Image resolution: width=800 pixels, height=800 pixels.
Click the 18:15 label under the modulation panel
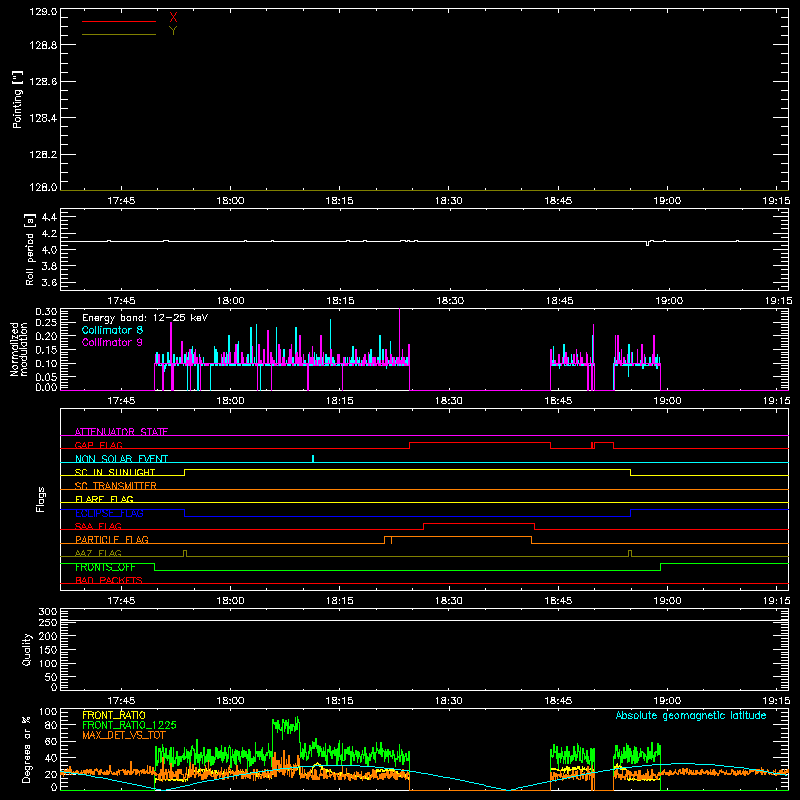(x=339, y=401)
